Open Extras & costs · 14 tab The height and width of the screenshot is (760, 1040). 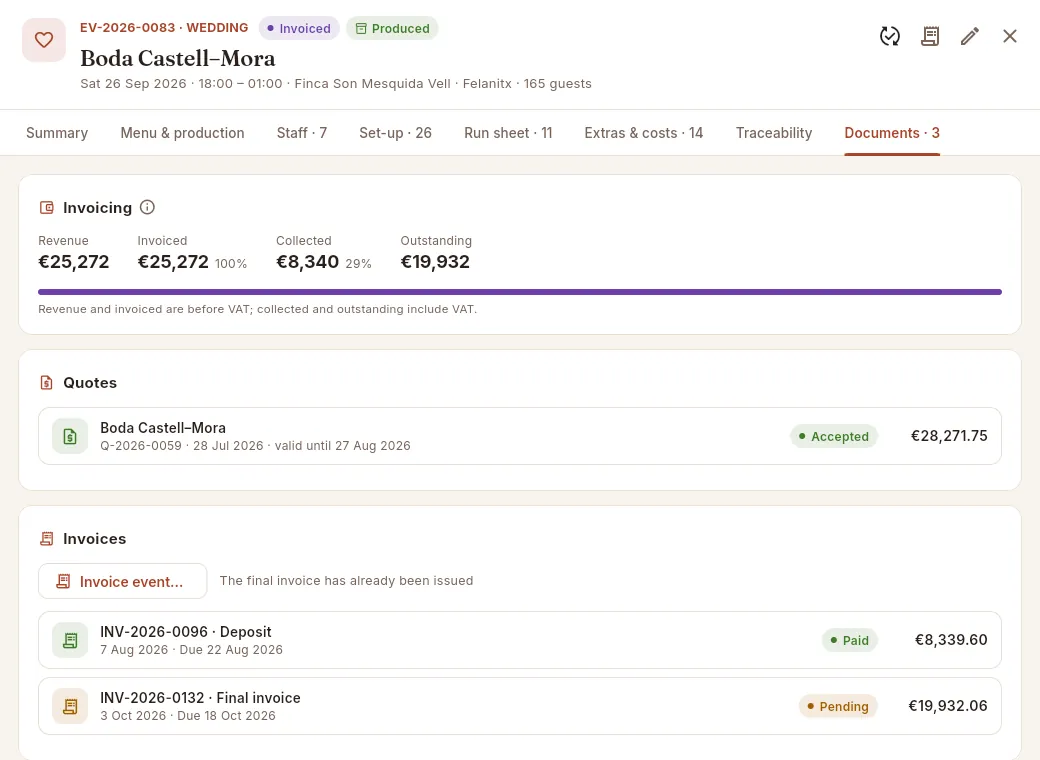[643, 133]
